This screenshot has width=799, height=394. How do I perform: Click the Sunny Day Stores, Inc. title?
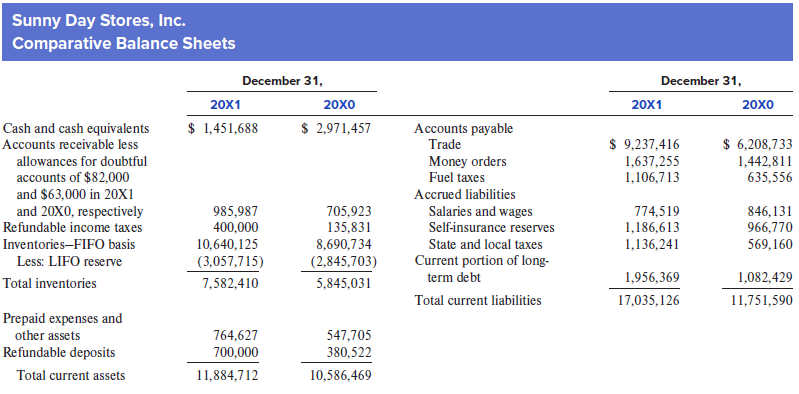(98, 21)
